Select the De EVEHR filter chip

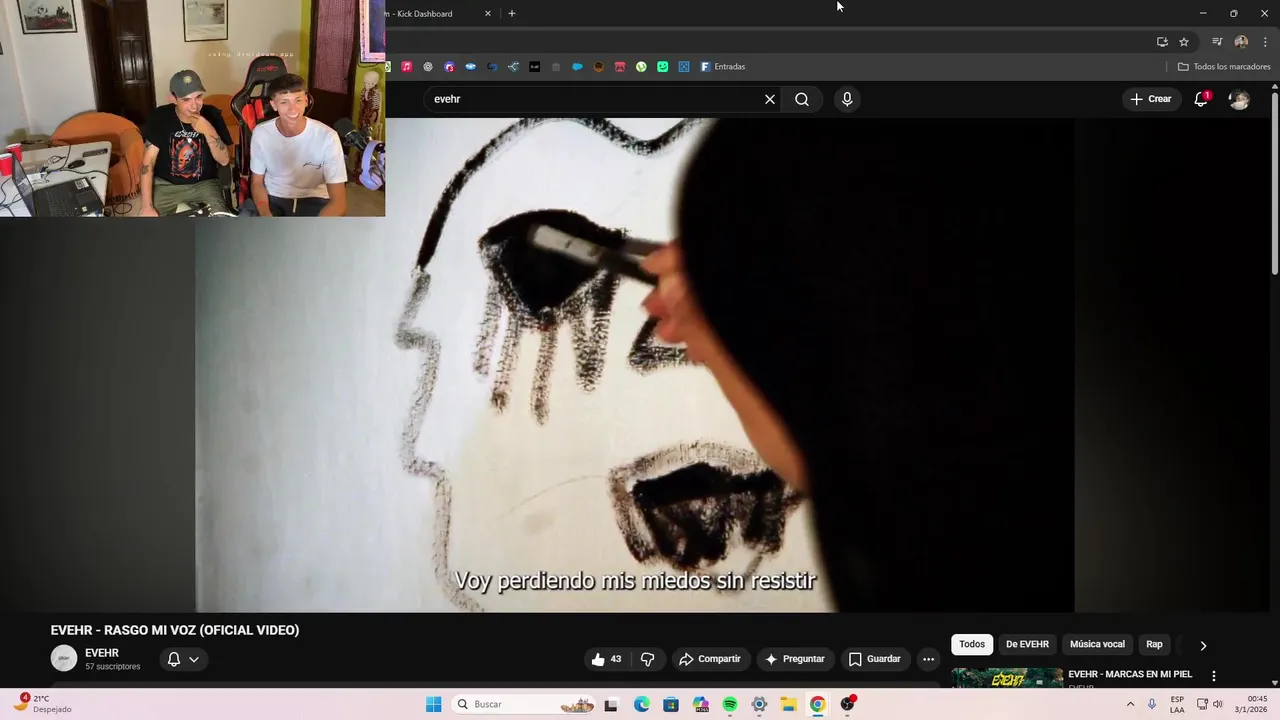pos(1027,645)
